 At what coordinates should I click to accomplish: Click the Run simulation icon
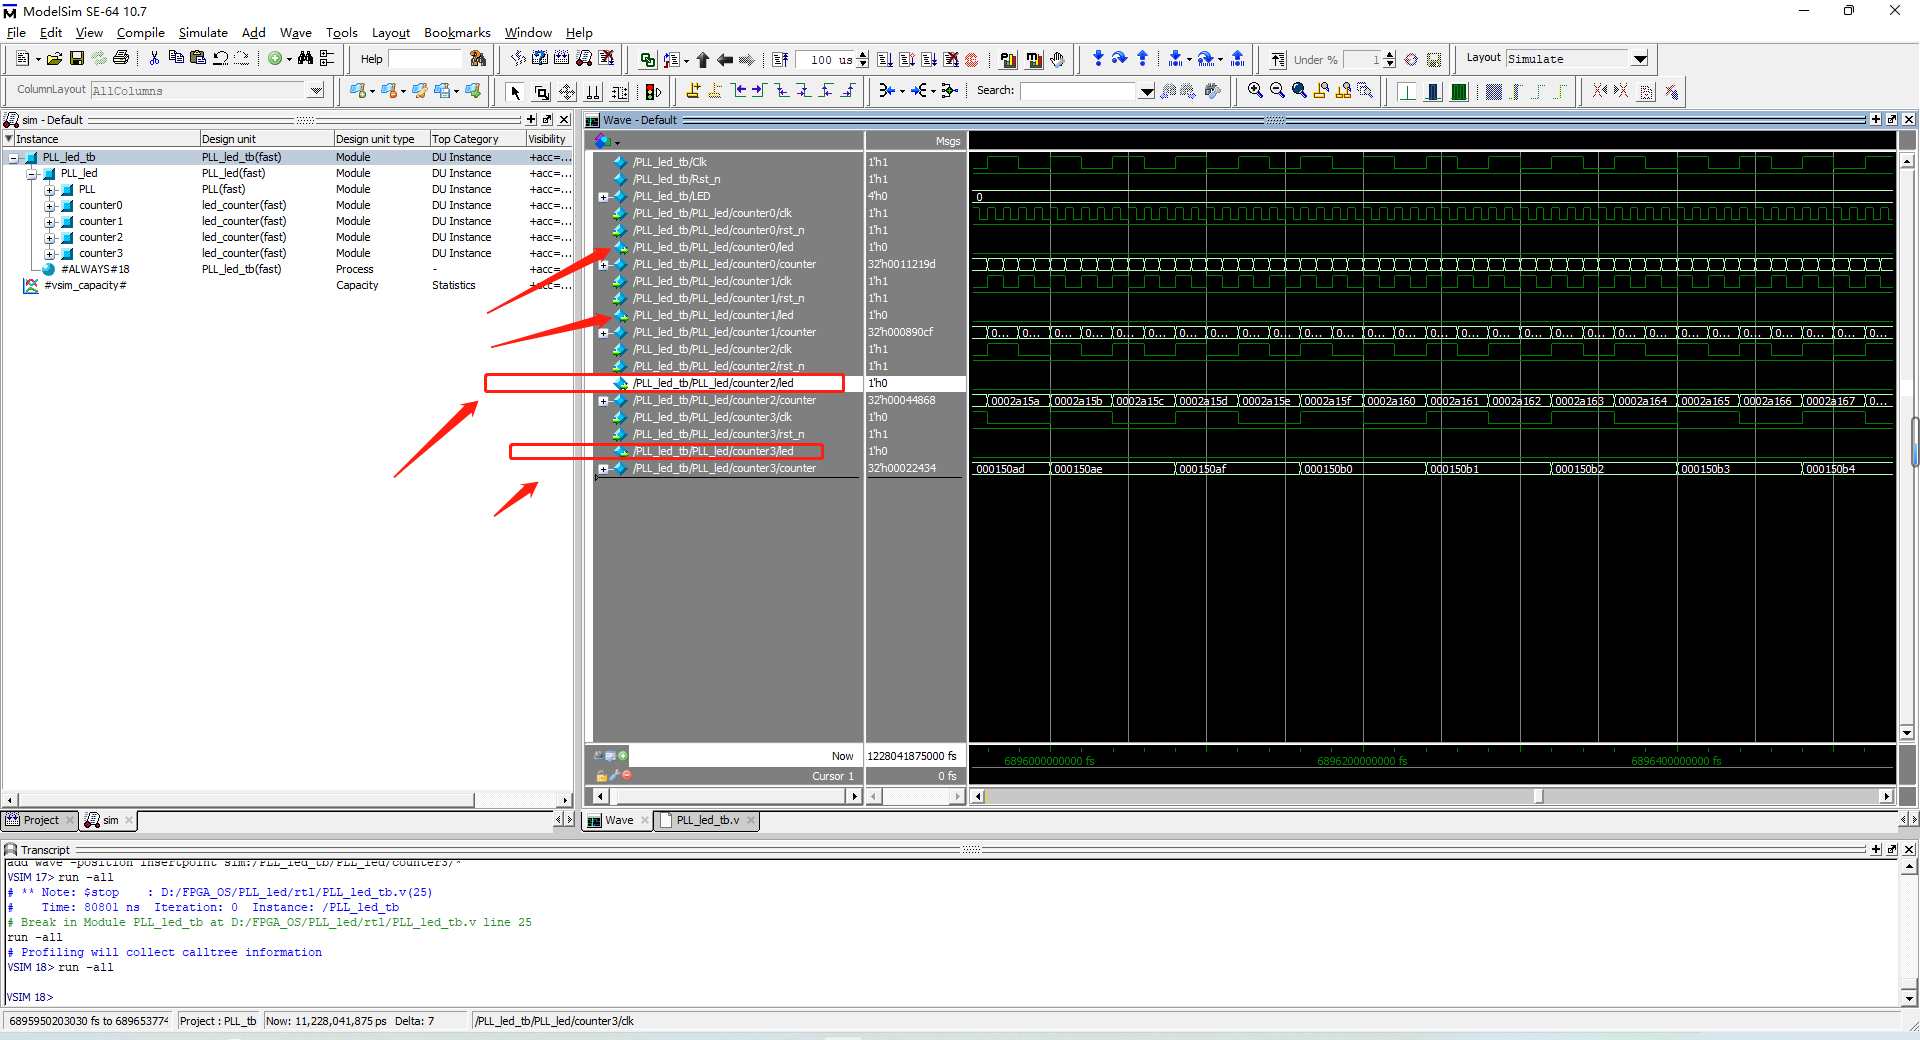coord(885,60)
